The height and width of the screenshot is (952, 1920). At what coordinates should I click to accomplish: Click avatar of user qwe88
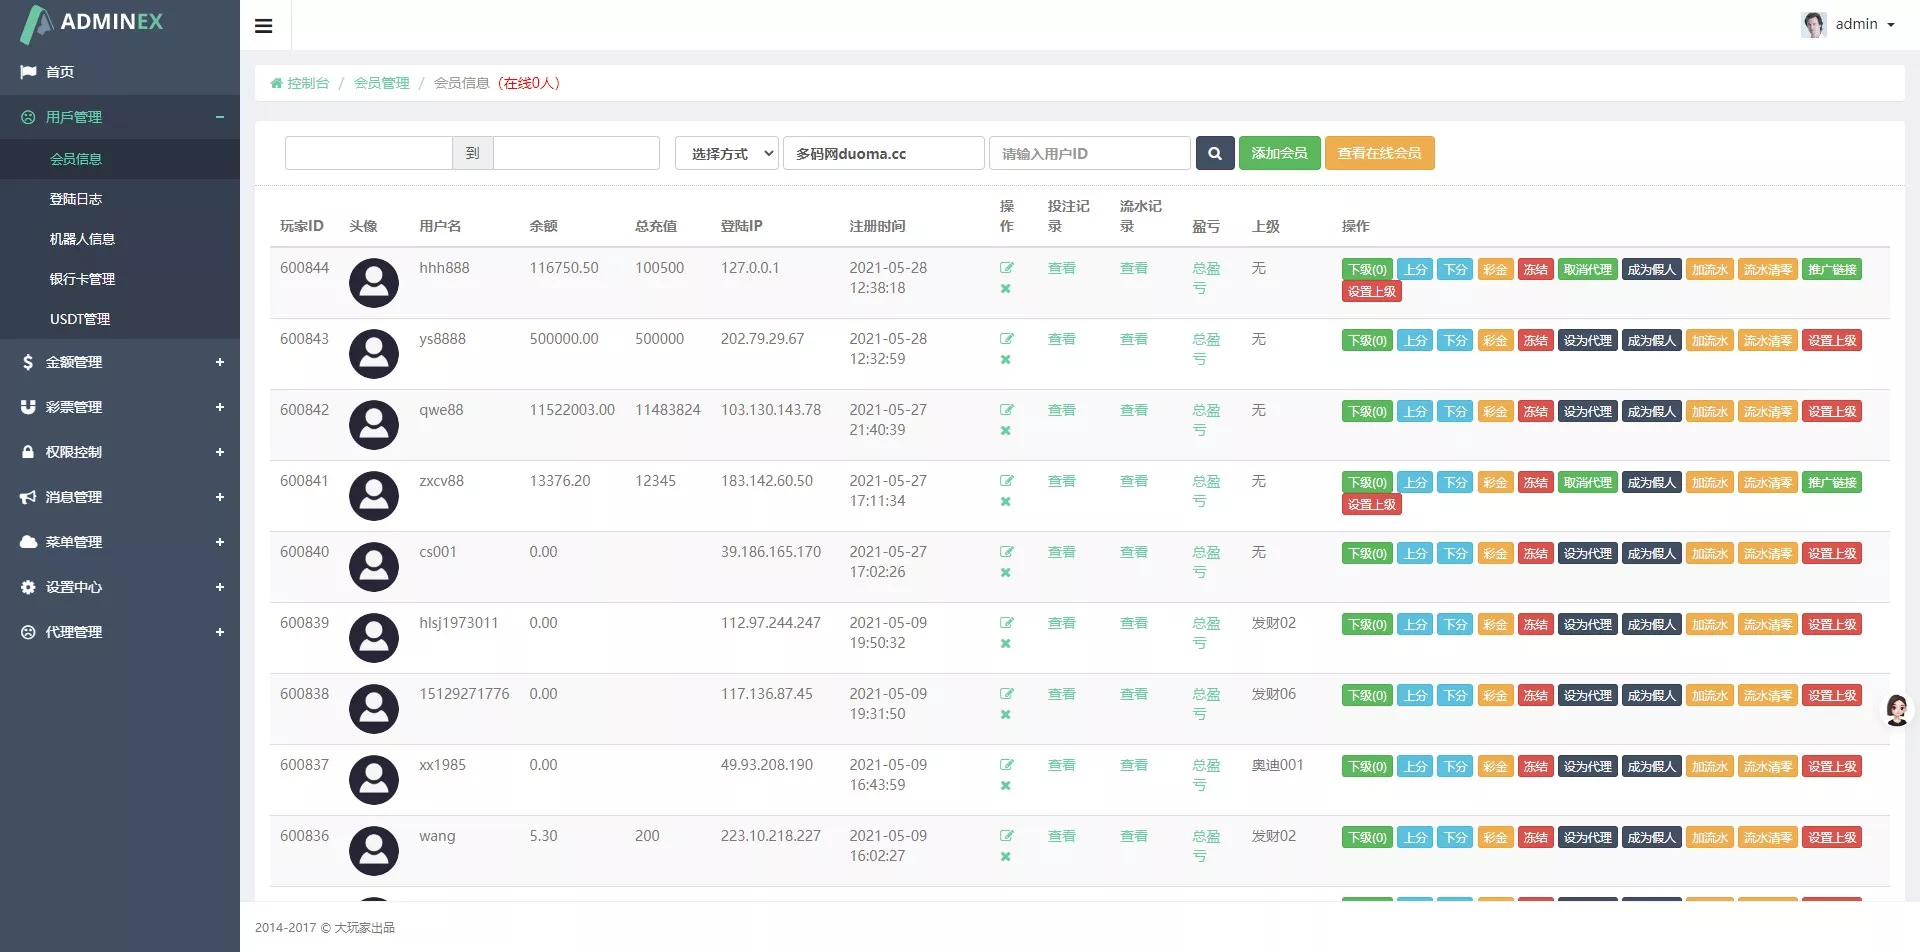pos(373,425)
